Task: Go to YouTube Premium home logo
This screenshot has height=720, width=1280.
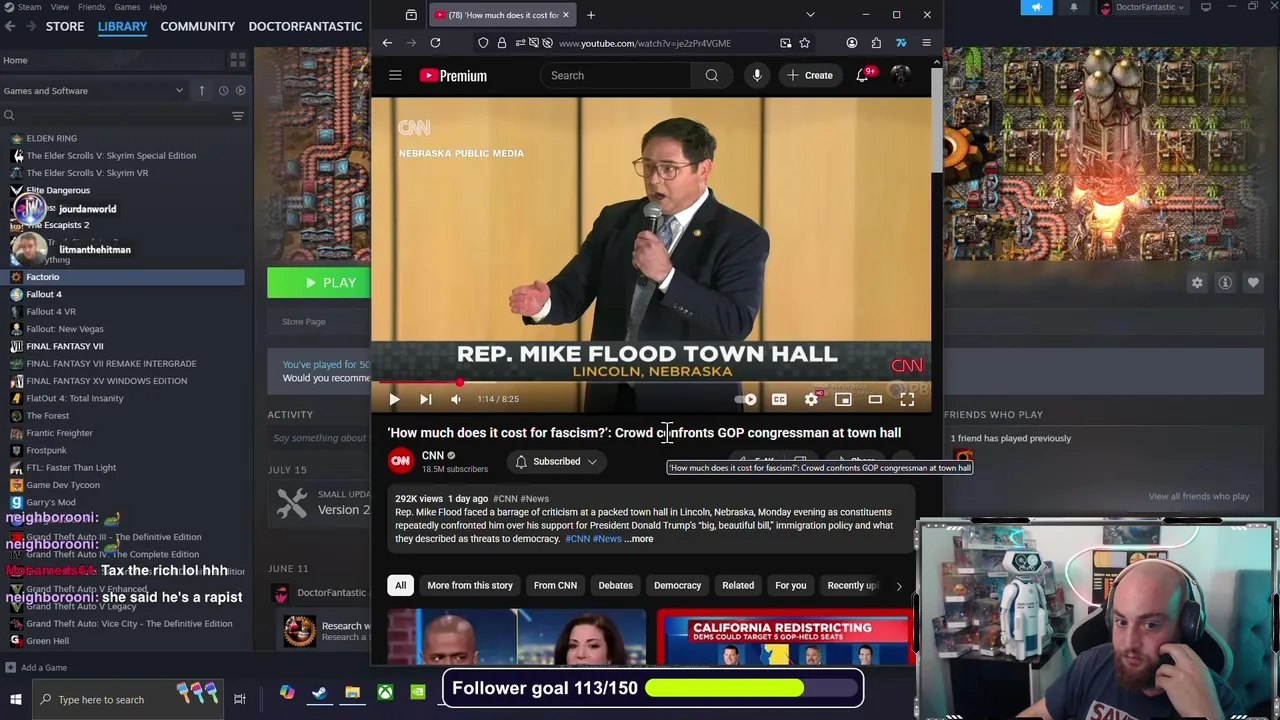Action: [453, 75]
